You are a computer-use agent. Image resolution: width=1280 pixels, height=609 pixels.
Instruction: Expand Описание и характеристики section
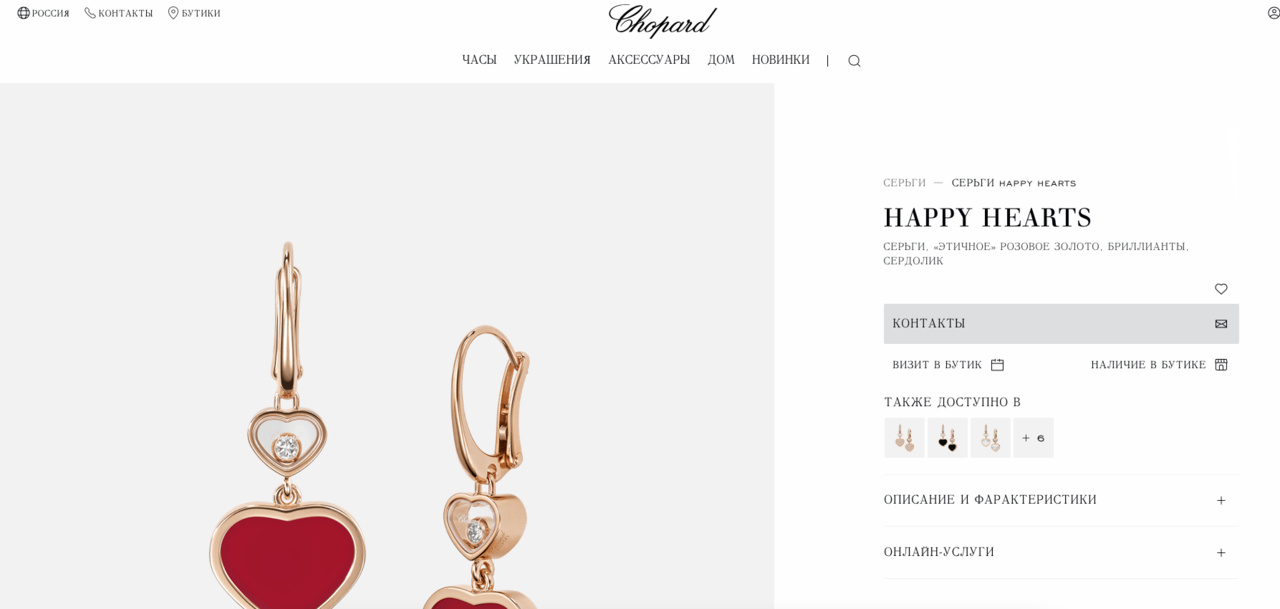point(1061,500)
